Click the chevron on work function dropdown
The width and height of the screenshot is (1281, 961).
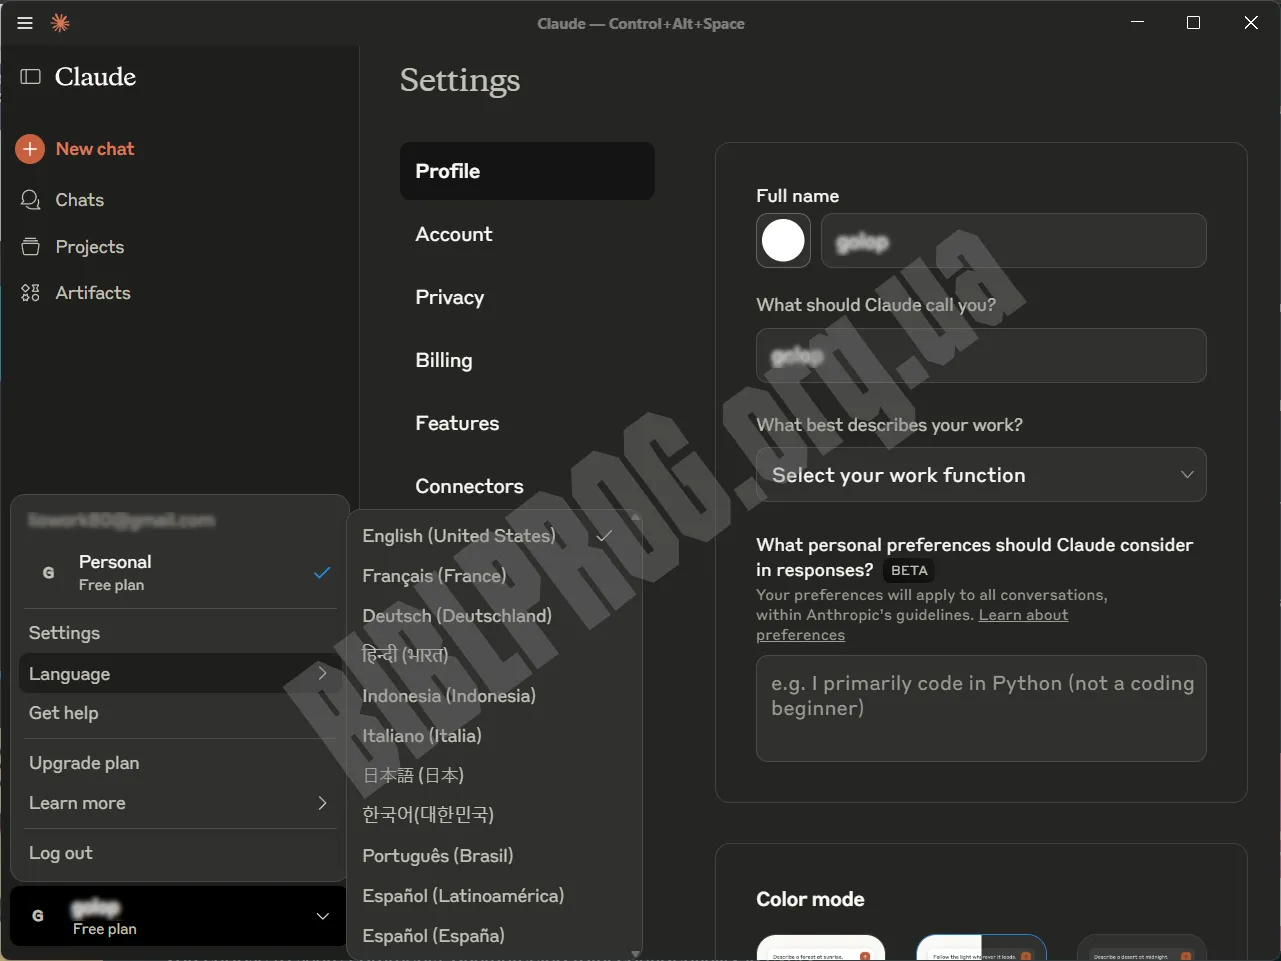tap(1187, 475)
